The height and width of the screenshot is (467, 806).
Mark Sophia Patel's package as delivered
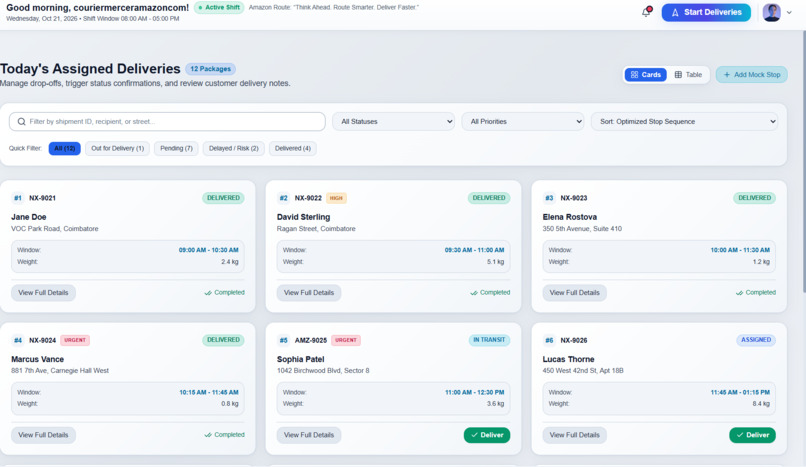click(x=487, y=435)
